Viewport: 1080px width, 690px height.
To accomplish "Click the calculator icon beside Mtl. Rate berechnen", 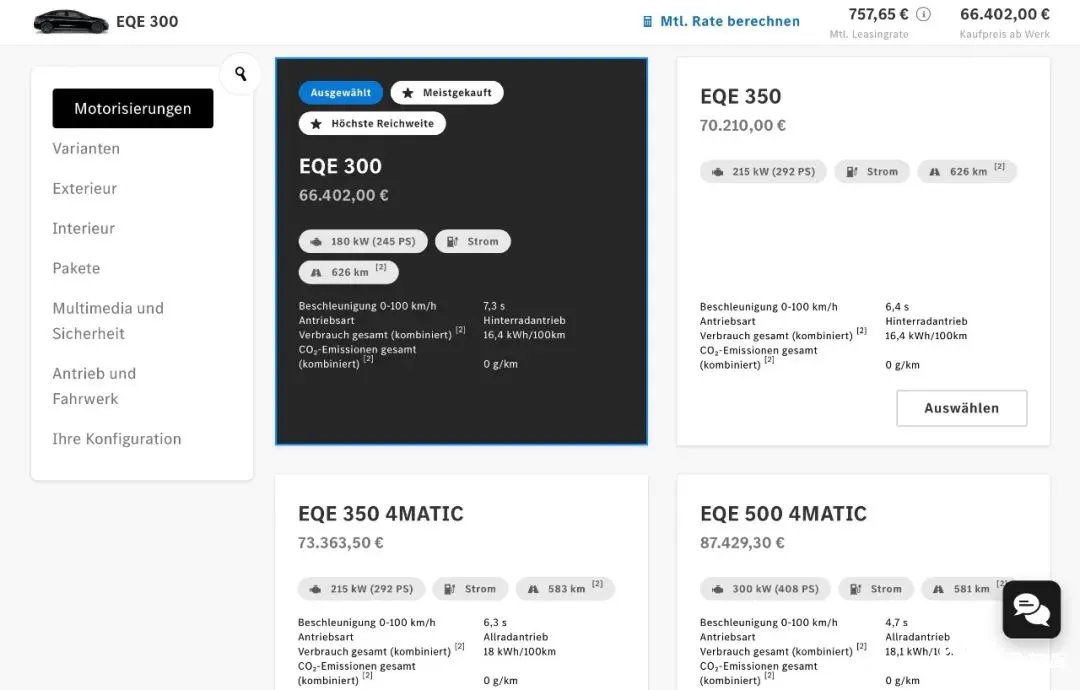I will 647,21.
